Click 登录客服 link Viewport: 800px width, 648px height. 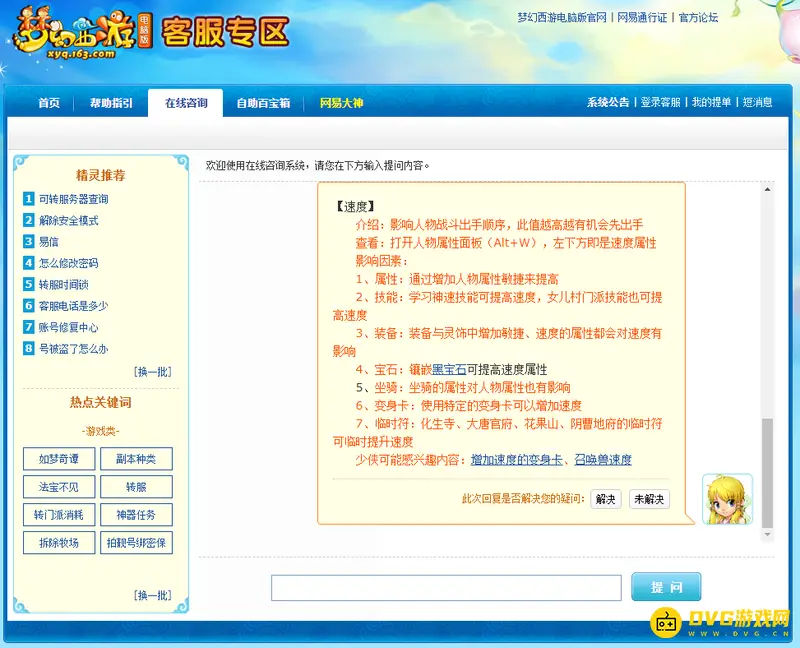pos(661,102)
